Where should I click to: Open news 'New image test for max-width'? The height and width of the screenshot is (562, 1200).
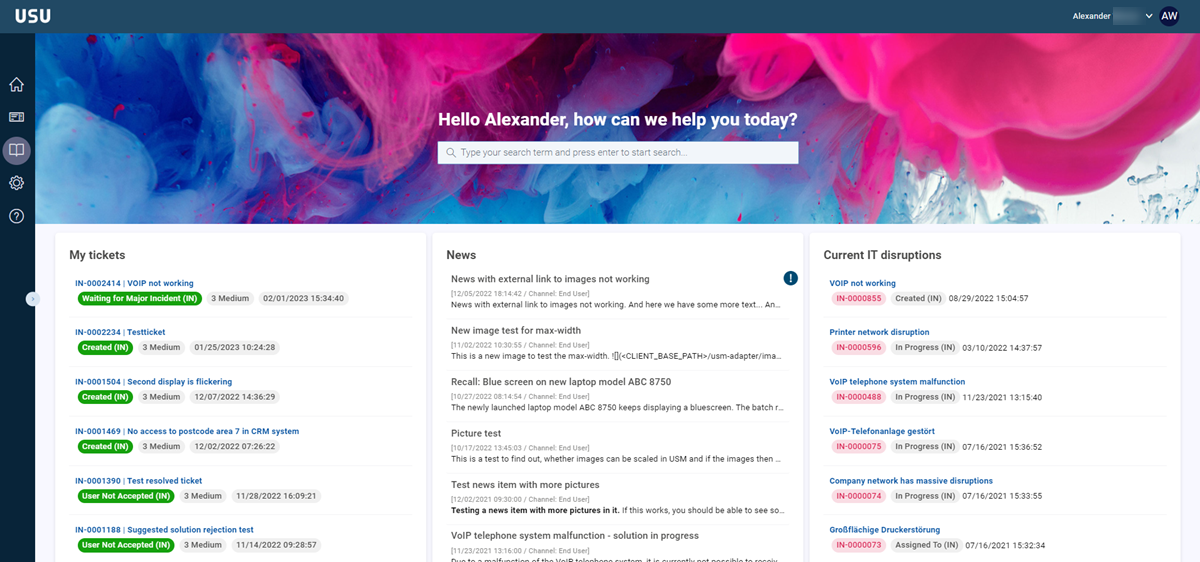click(516, 330)
